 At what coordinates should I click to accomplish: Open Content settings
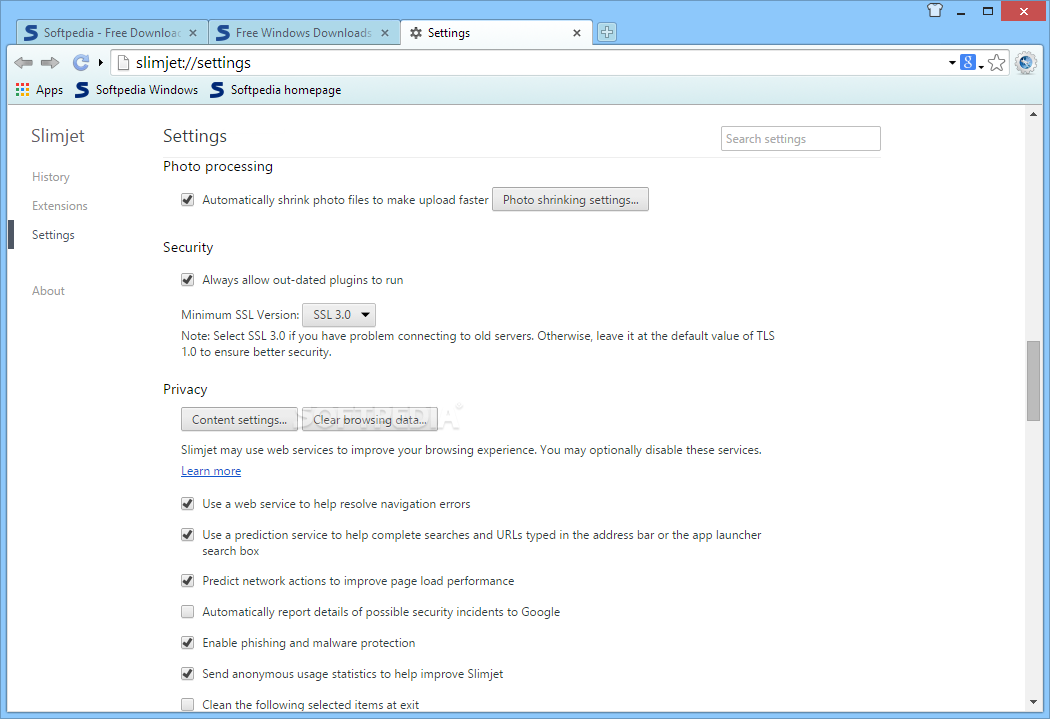239,420
